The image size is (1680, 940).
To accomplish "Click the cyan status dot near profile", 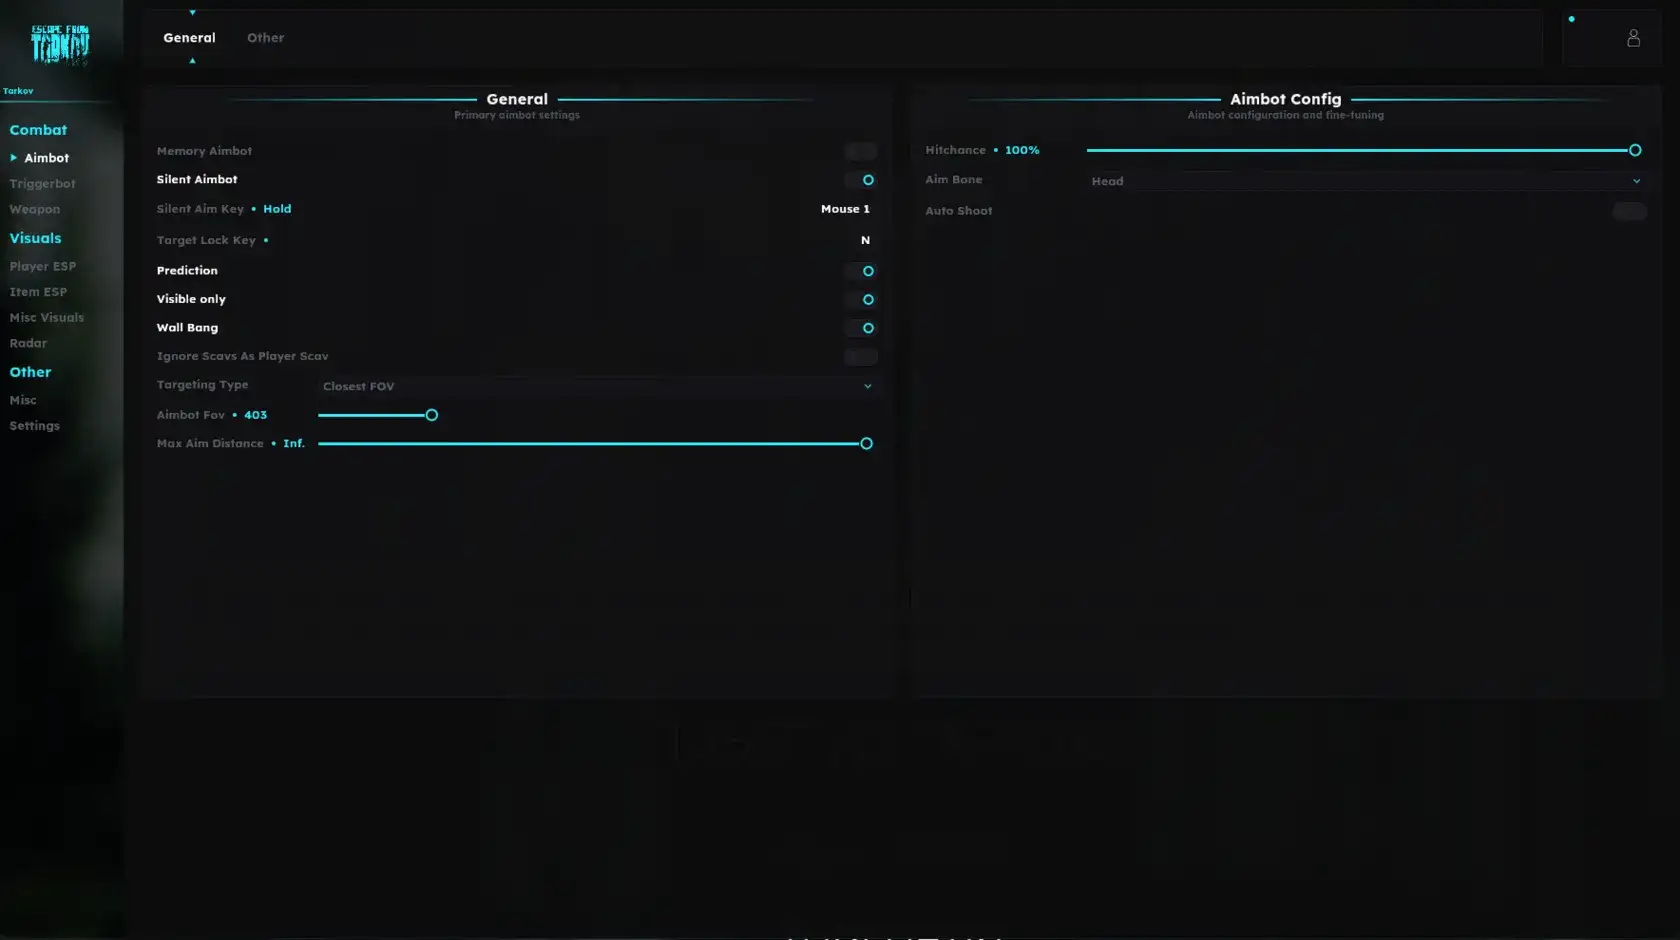I will 1571,19.
